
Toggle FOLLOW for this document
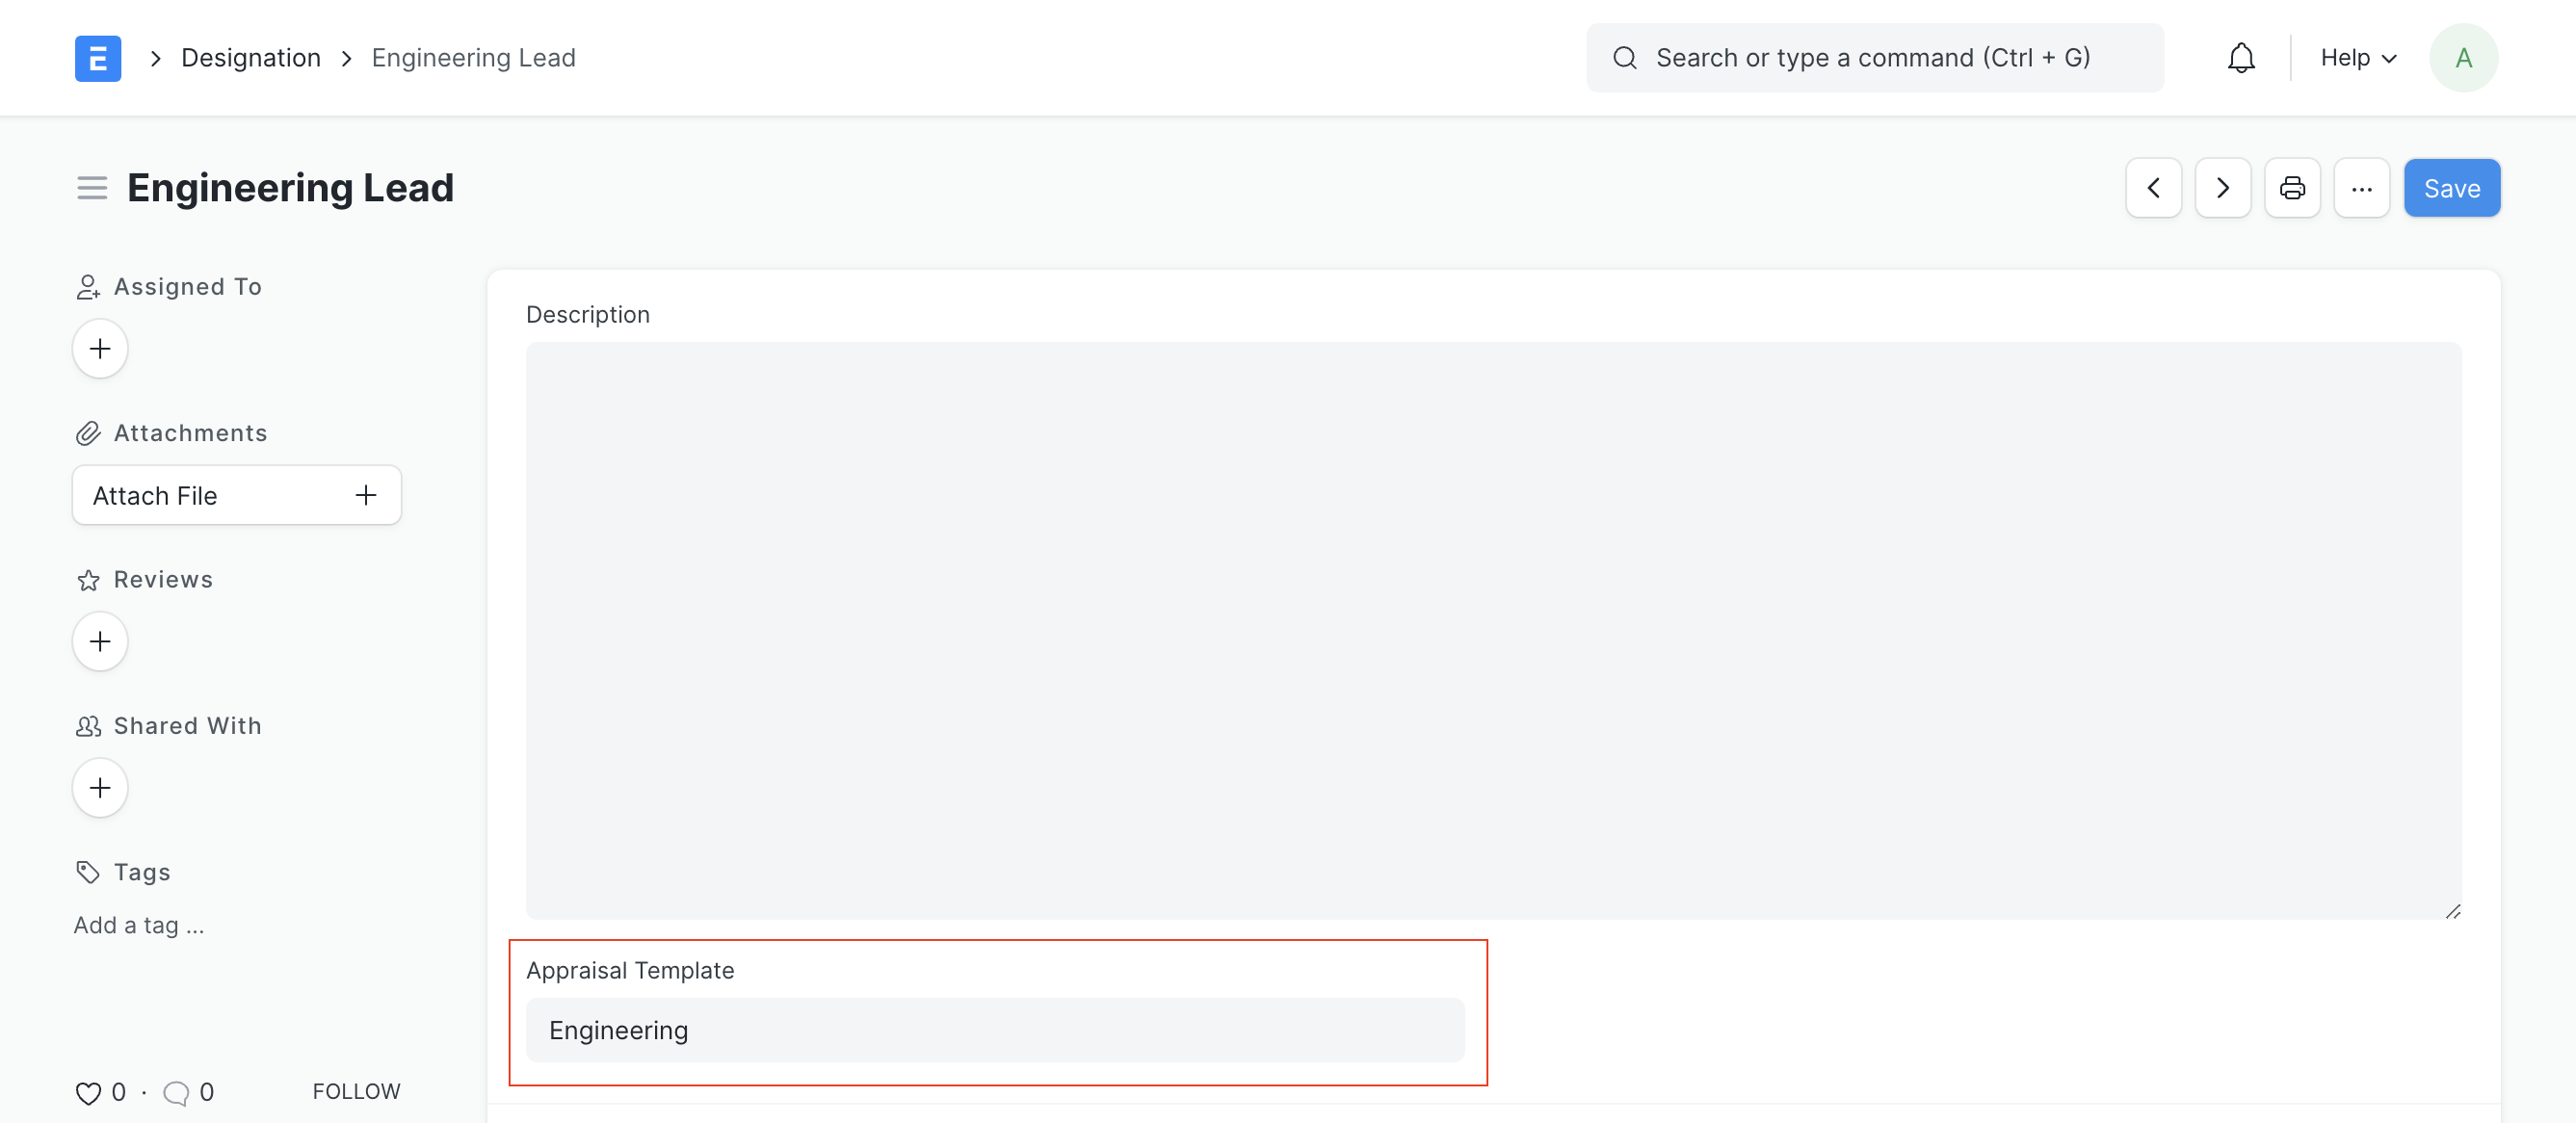pos(356,1091)
